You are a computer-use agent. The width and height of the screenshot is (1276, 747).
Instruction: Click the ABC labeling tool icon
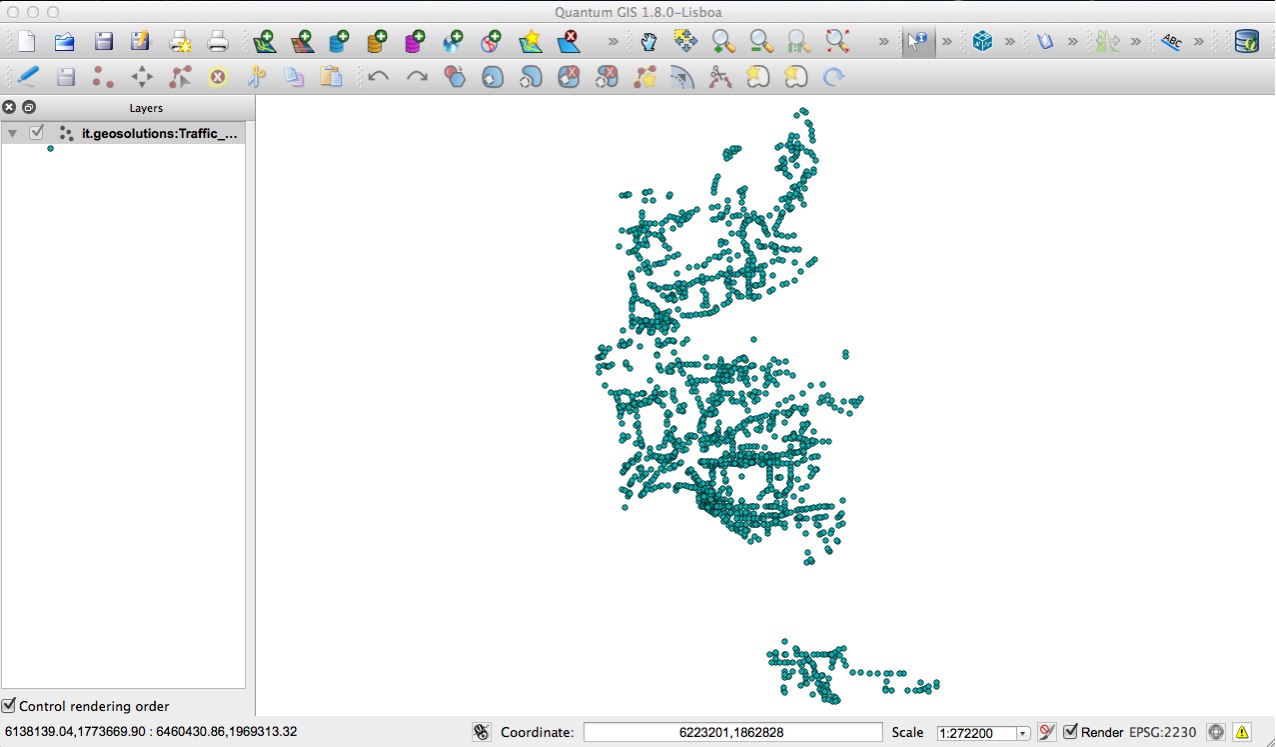pos(1170,42)
